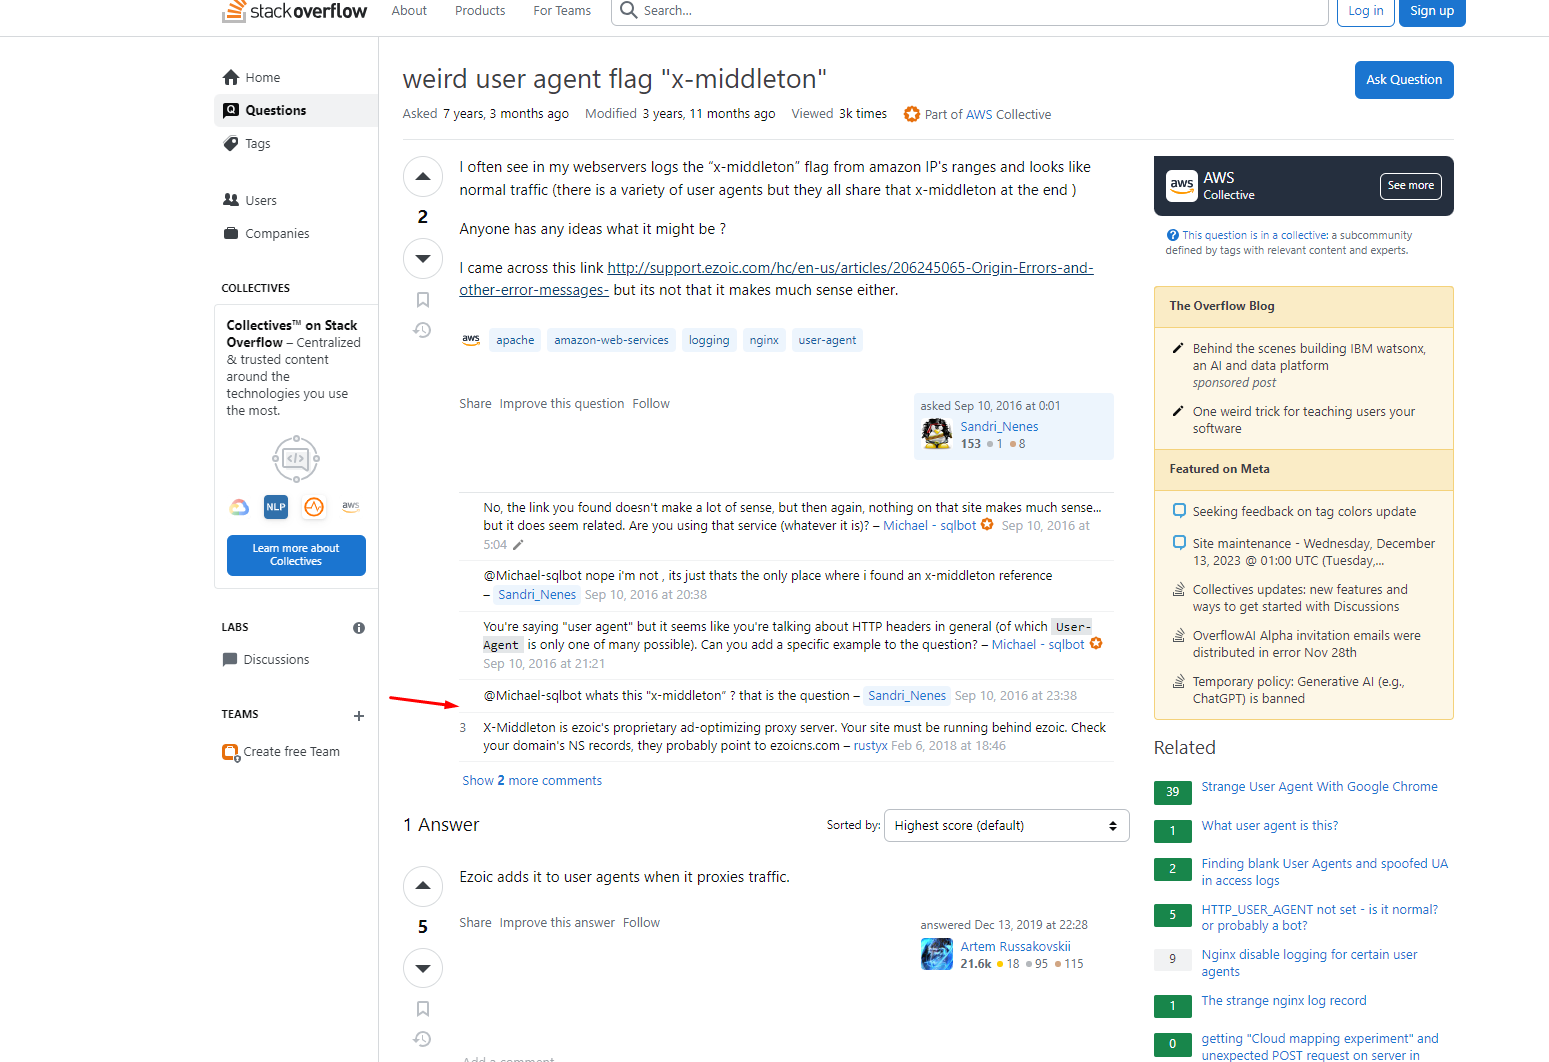The image size is (1549, 1062).
Task: Expand Show 2 more comments
Action: [x=532, y=781]
